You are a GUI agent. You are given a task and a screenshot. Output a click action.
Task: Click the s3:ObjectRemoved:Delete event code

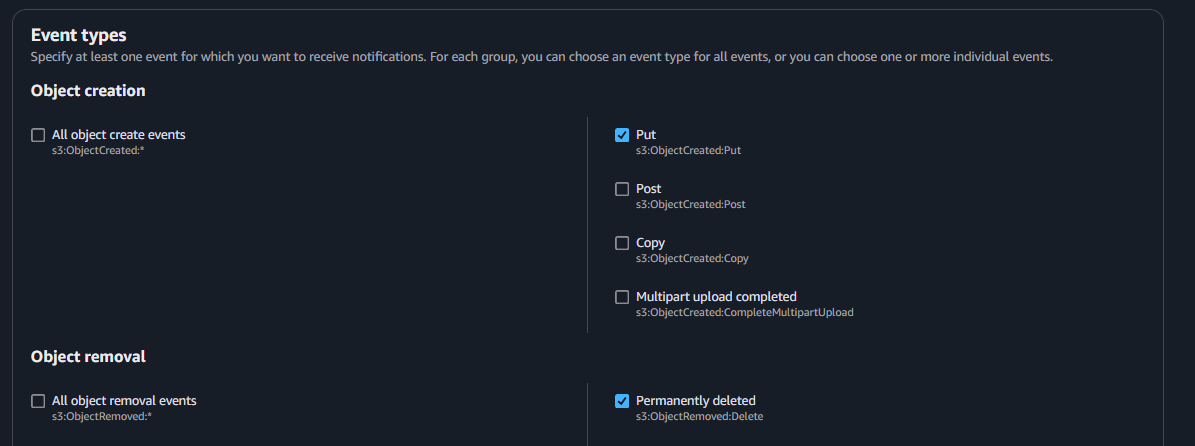[699, 416]
